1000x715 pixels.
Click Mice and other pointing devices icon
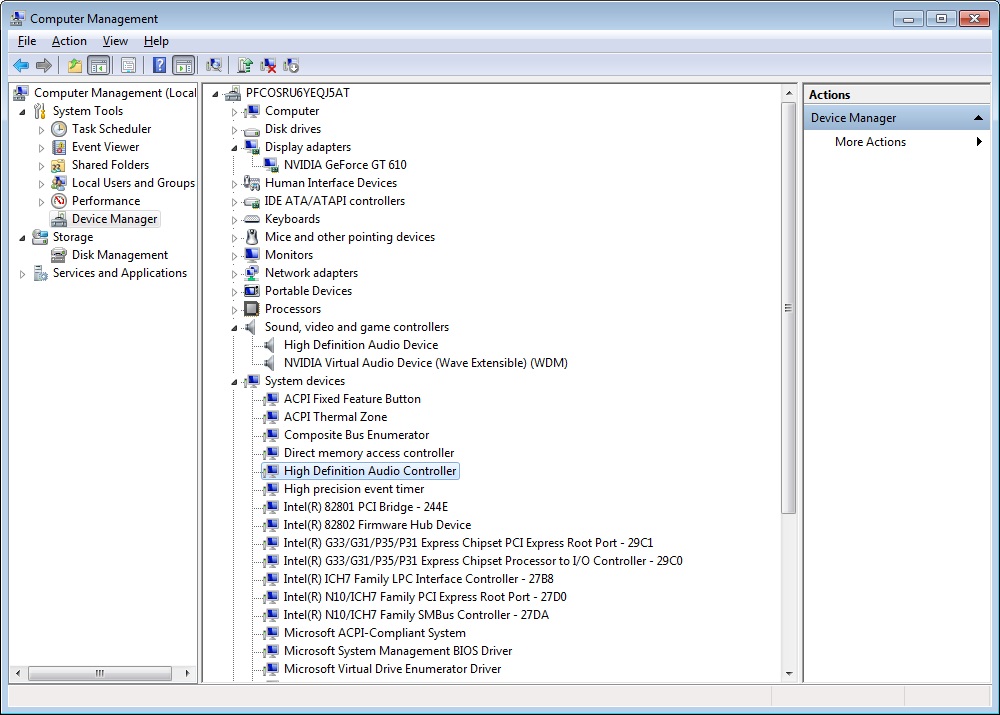[x=252, y=237]
